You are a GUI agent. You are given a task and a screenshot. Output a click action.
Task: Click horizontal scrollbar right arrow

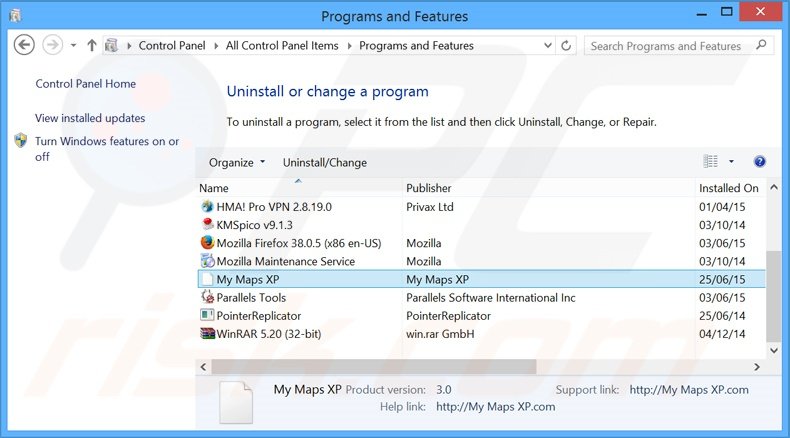pyautogui.click(x=757, y=367)
